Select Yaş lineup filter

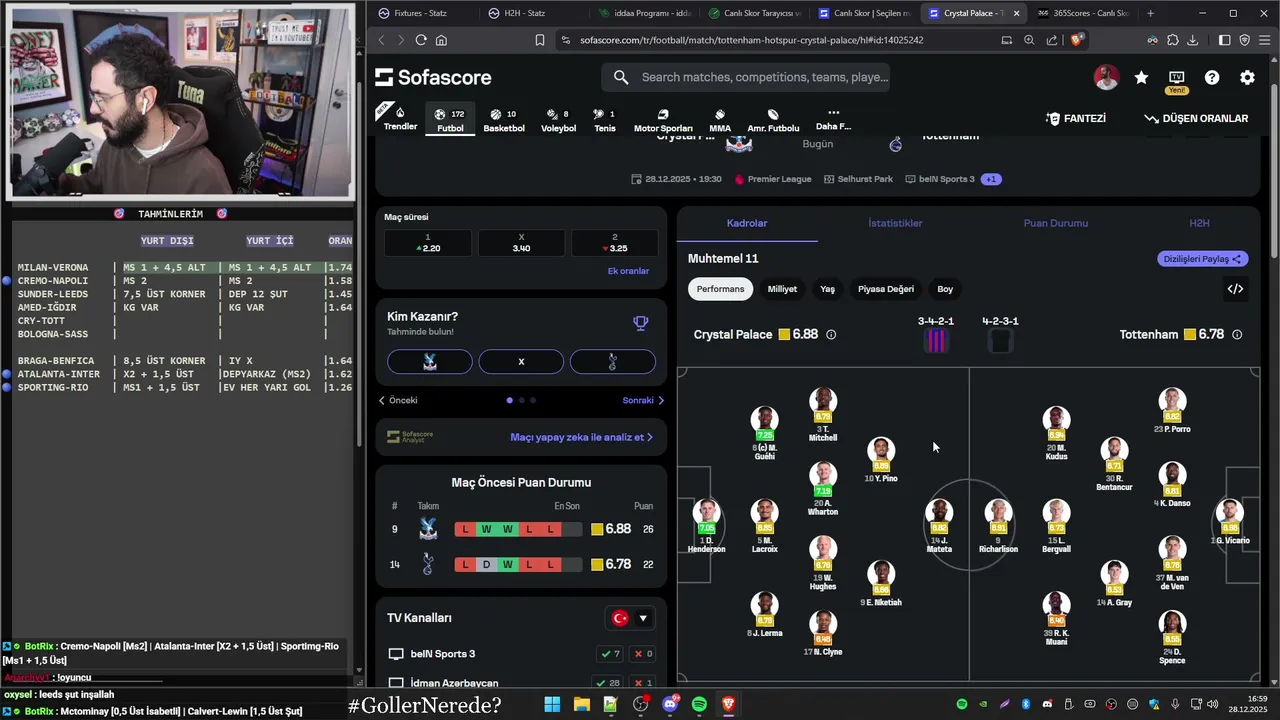click(x=827, y=289)
